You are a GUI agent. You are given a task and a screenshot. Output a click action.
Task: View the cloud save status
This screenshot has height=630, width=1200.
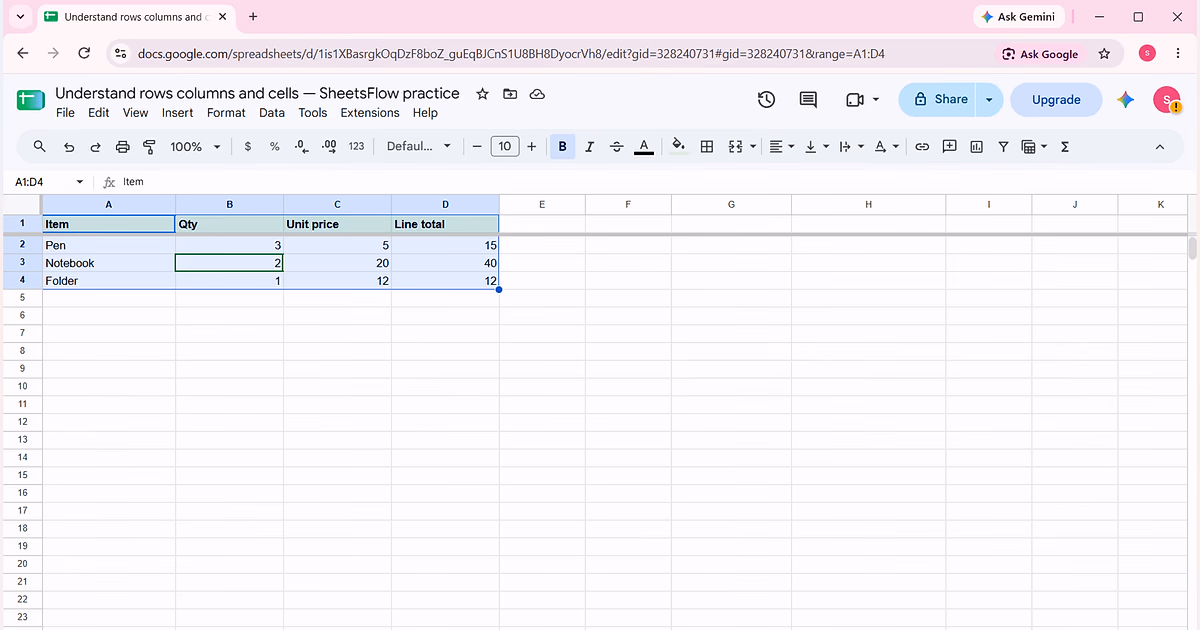tap(537, 93)
